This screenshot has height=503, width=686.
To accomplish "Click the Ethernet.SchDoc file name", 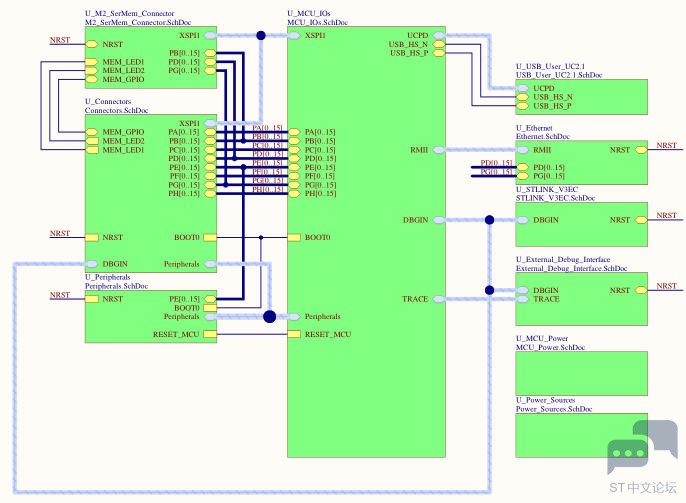I will [x=542, y=136].
